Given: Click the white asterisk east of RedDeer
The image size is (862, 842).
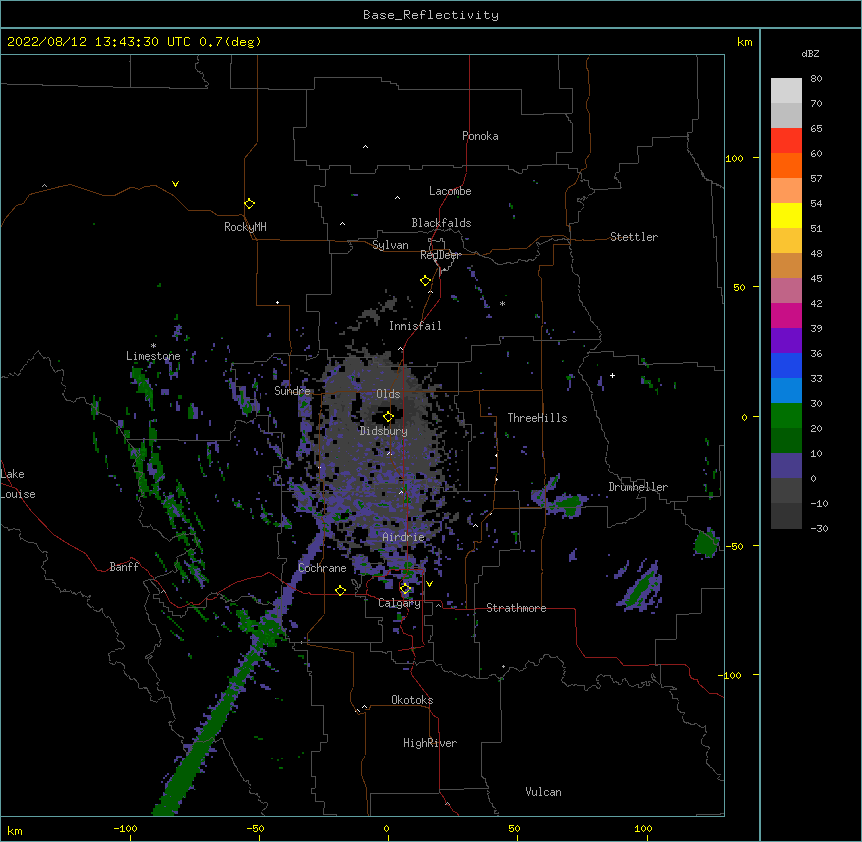Looking at the screenshot, I should tap(502, 303).
